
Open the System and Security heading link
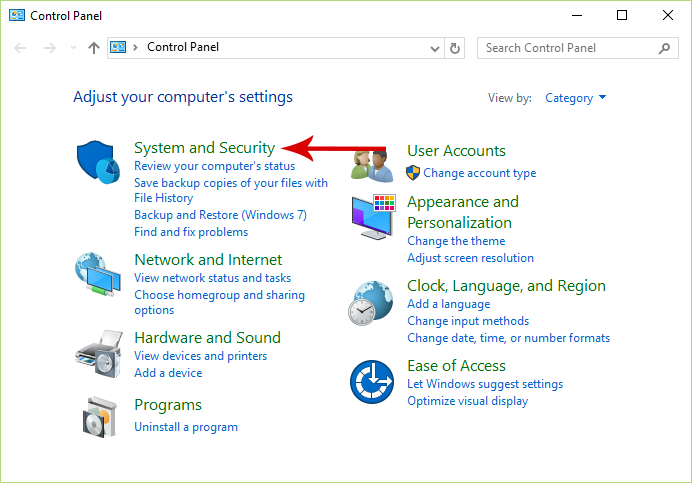204,147
